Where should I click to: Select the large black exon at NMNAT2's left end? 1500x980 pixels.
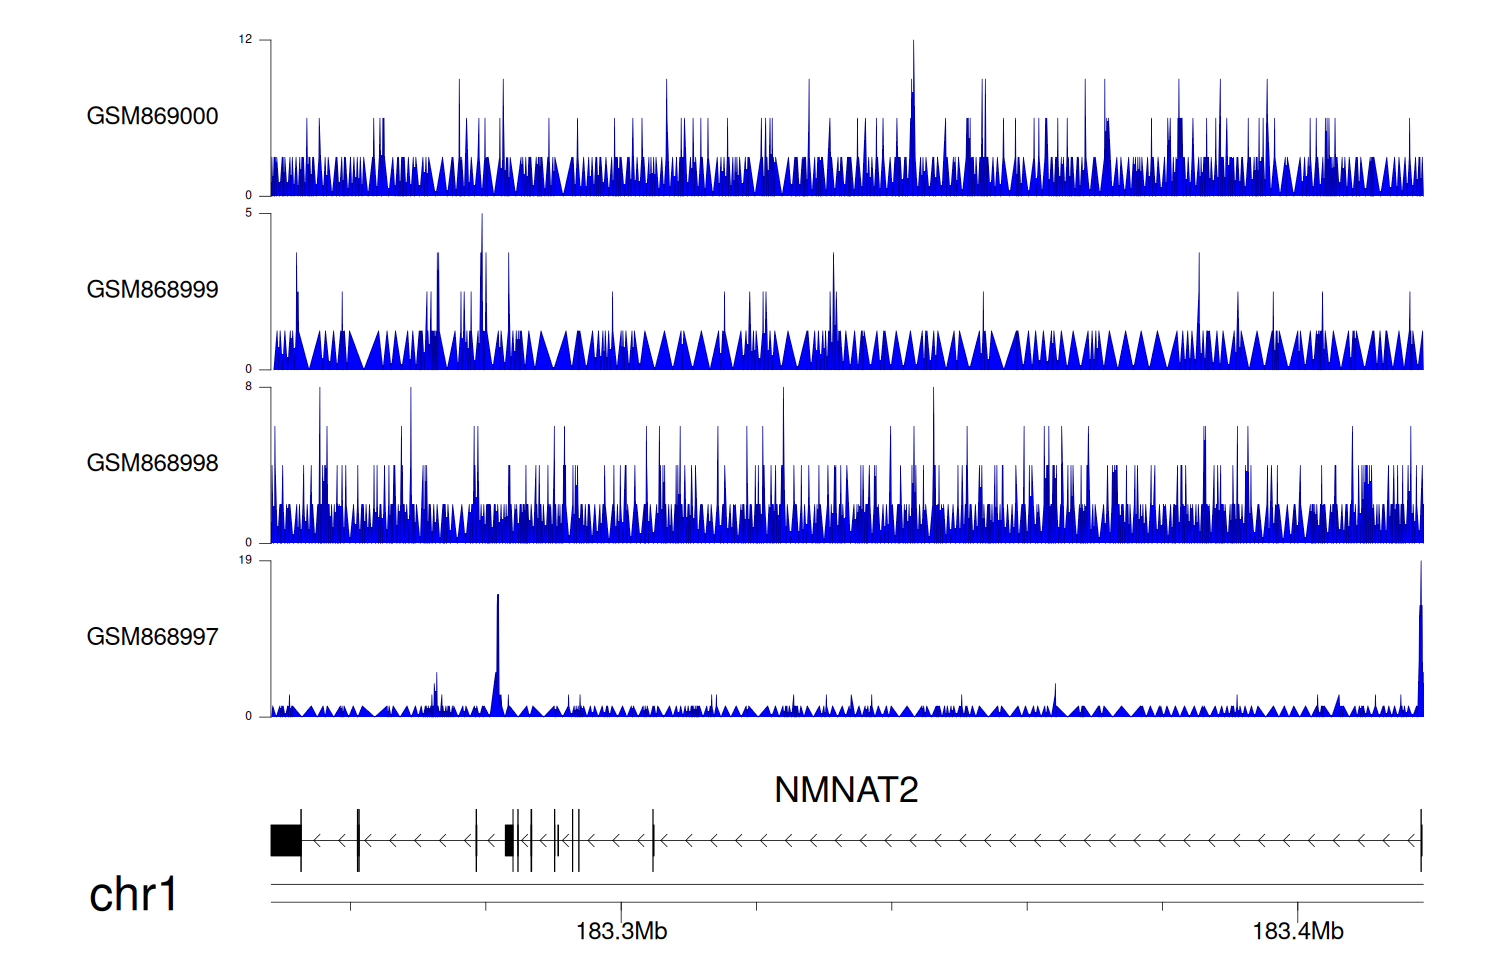point(286,840)
